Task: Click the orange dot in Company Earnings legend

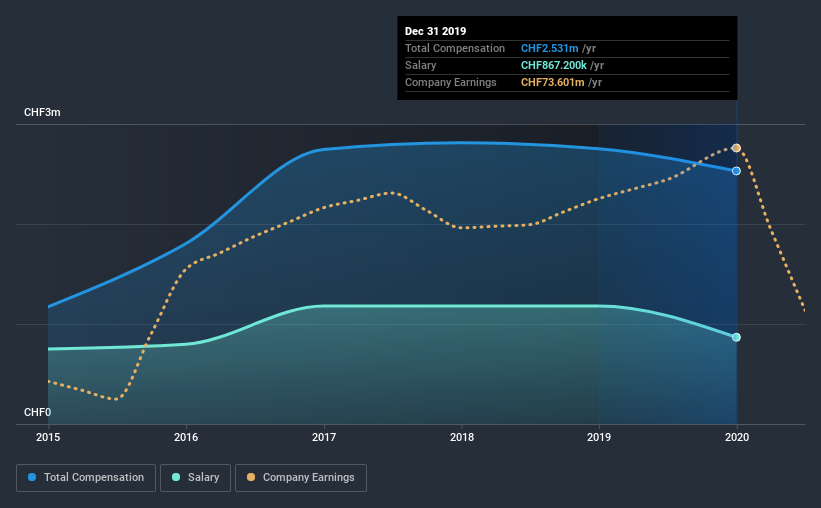Action: 251,477
